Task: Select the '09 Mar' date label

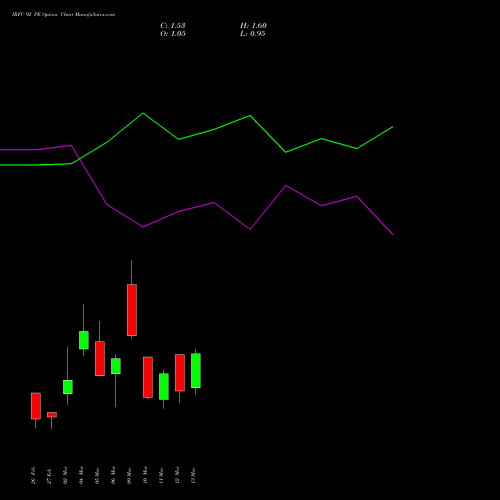Action: point(129,475)
